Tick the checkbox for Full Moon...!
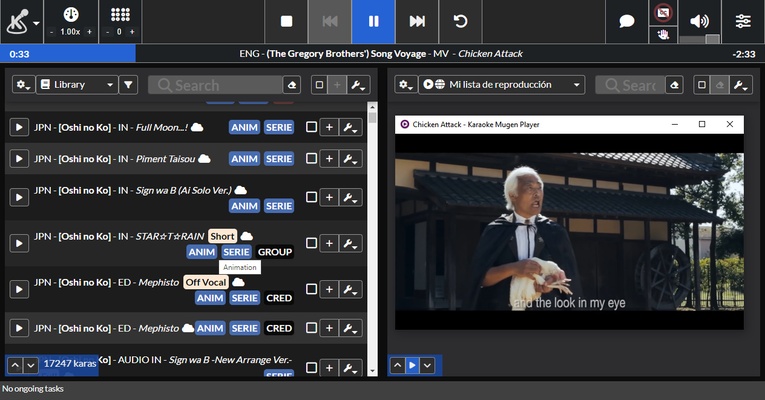Screen dimensions: 765x400 (311, 127)
